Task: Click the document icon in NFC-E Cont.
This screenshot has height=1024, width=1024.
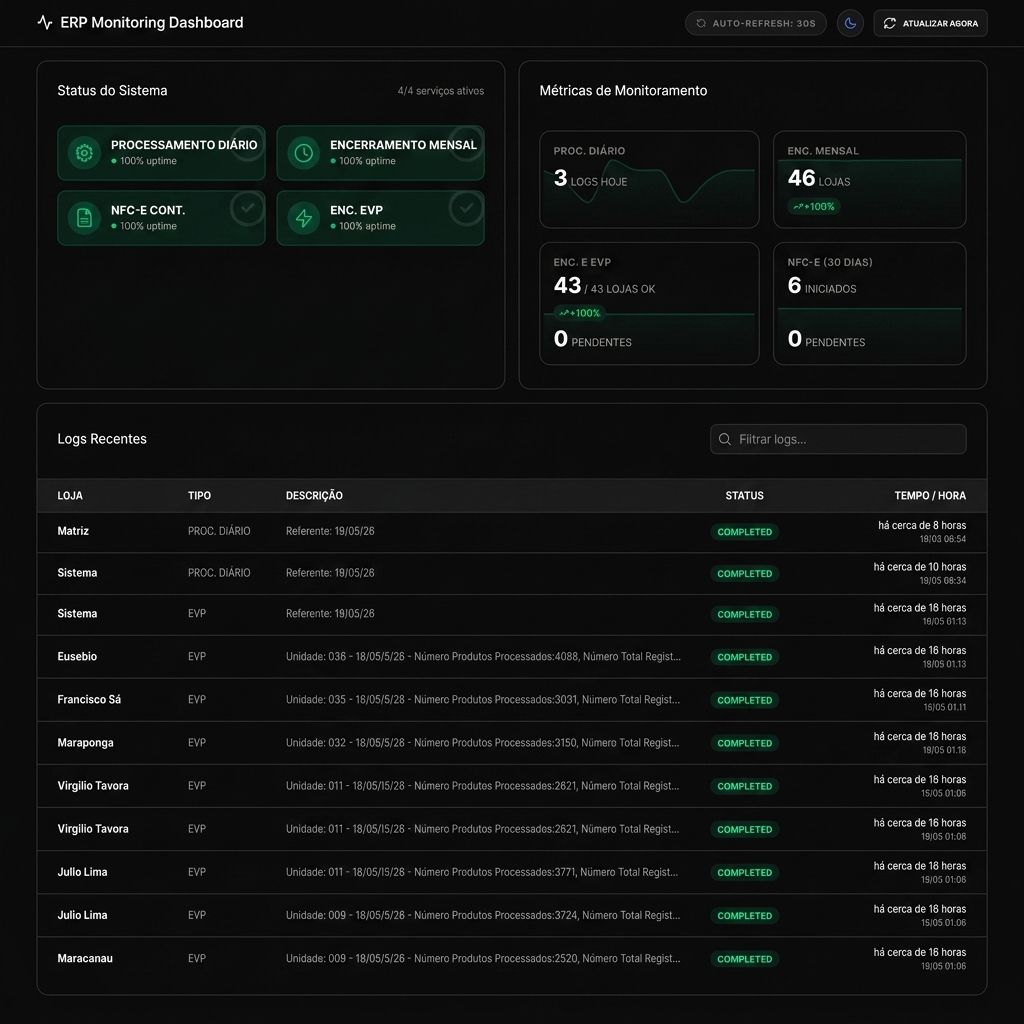Action: coord(84,217)
